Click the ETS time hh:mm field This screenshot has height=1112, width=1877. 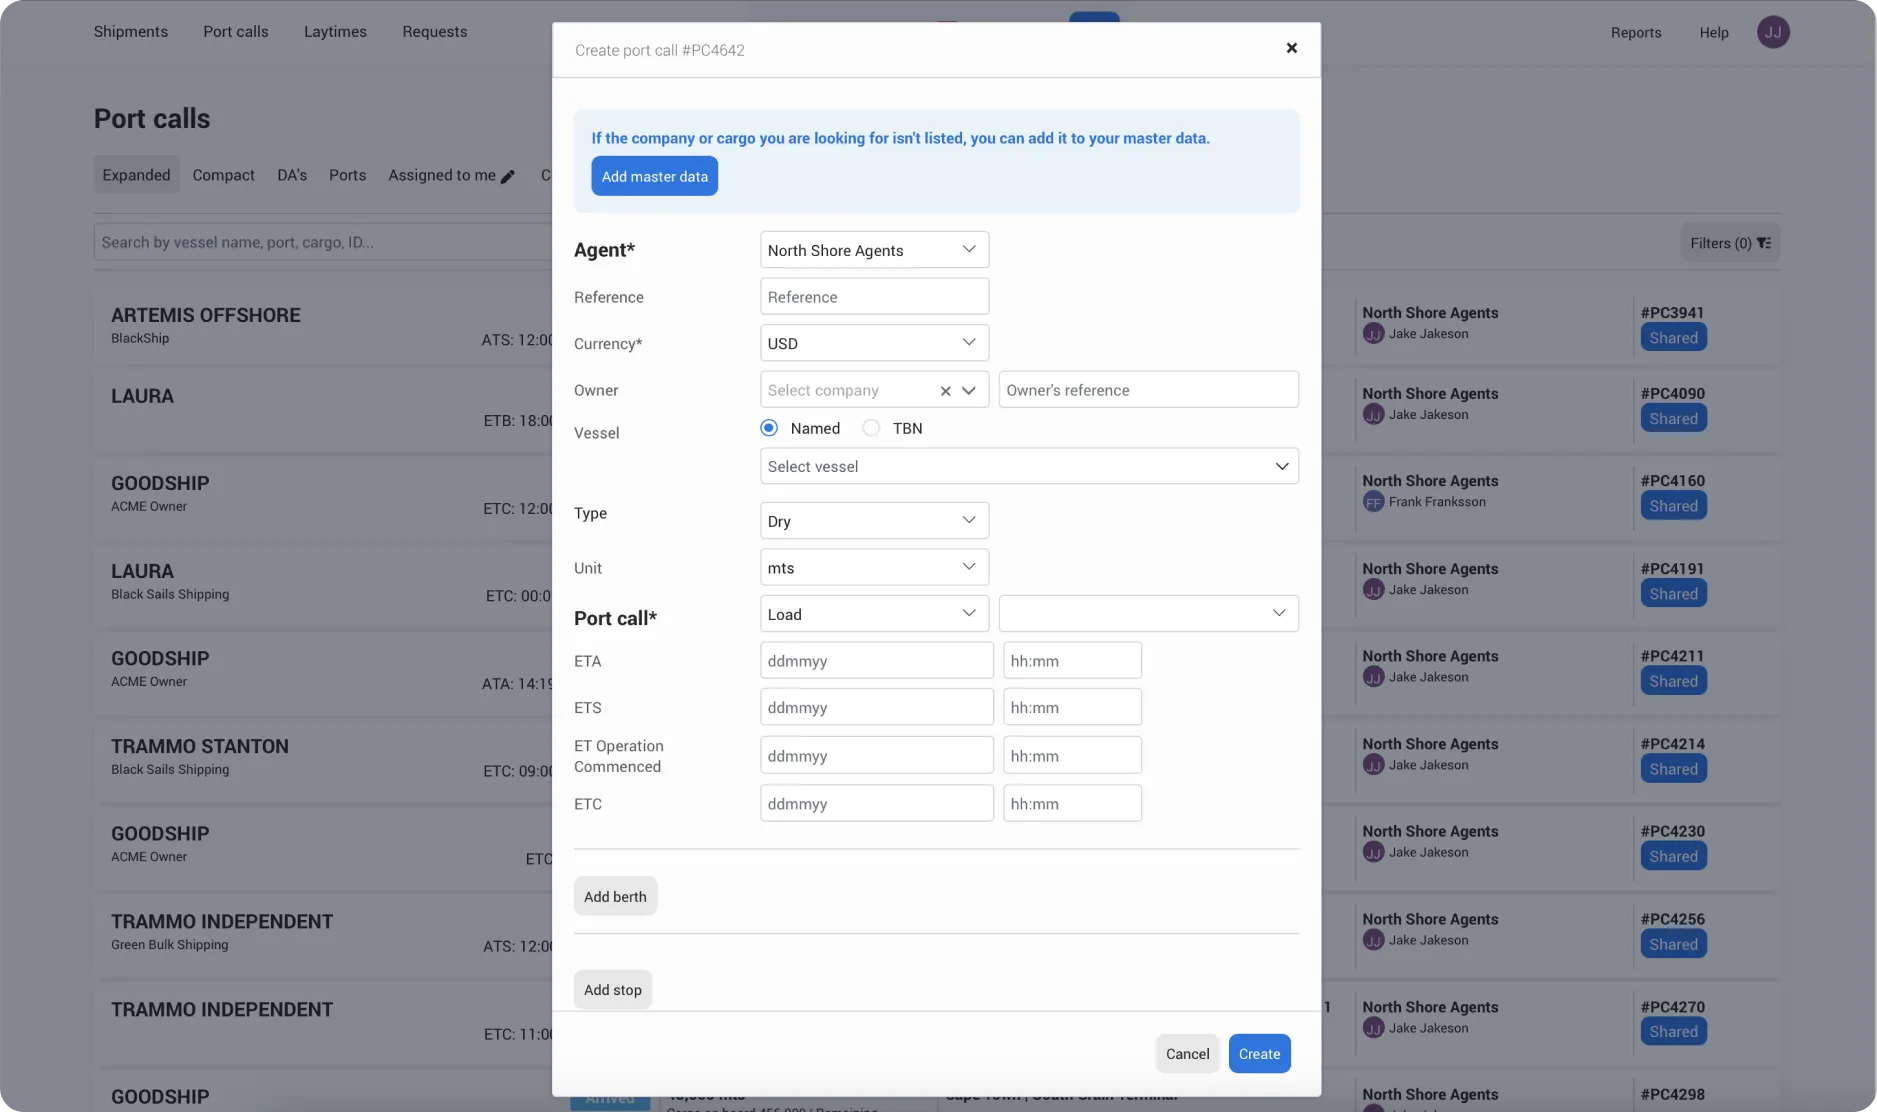coord(1072,707)
